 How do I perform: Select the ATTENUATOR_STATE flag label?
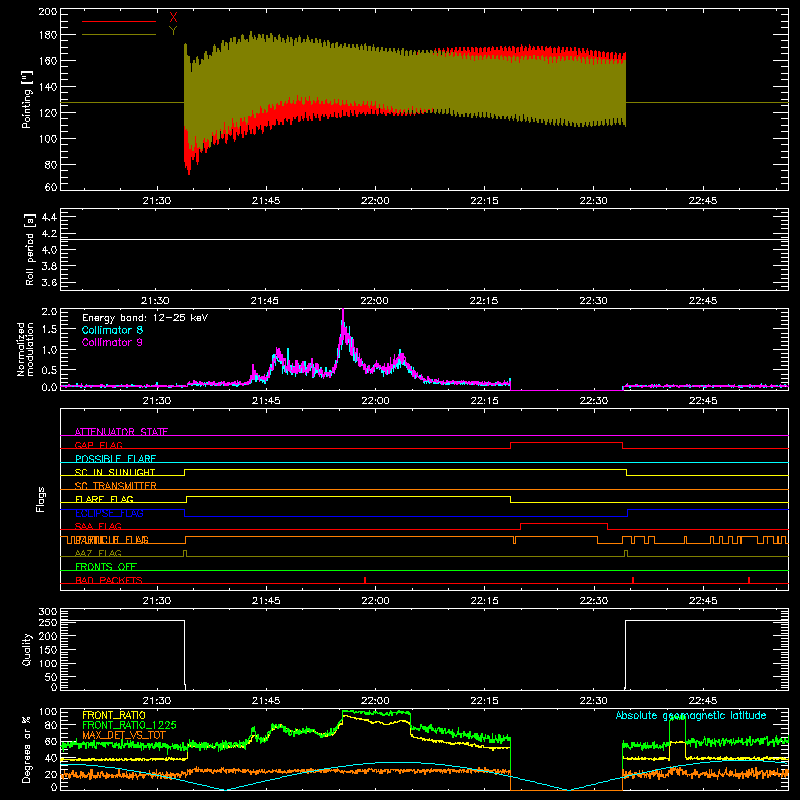121,432
